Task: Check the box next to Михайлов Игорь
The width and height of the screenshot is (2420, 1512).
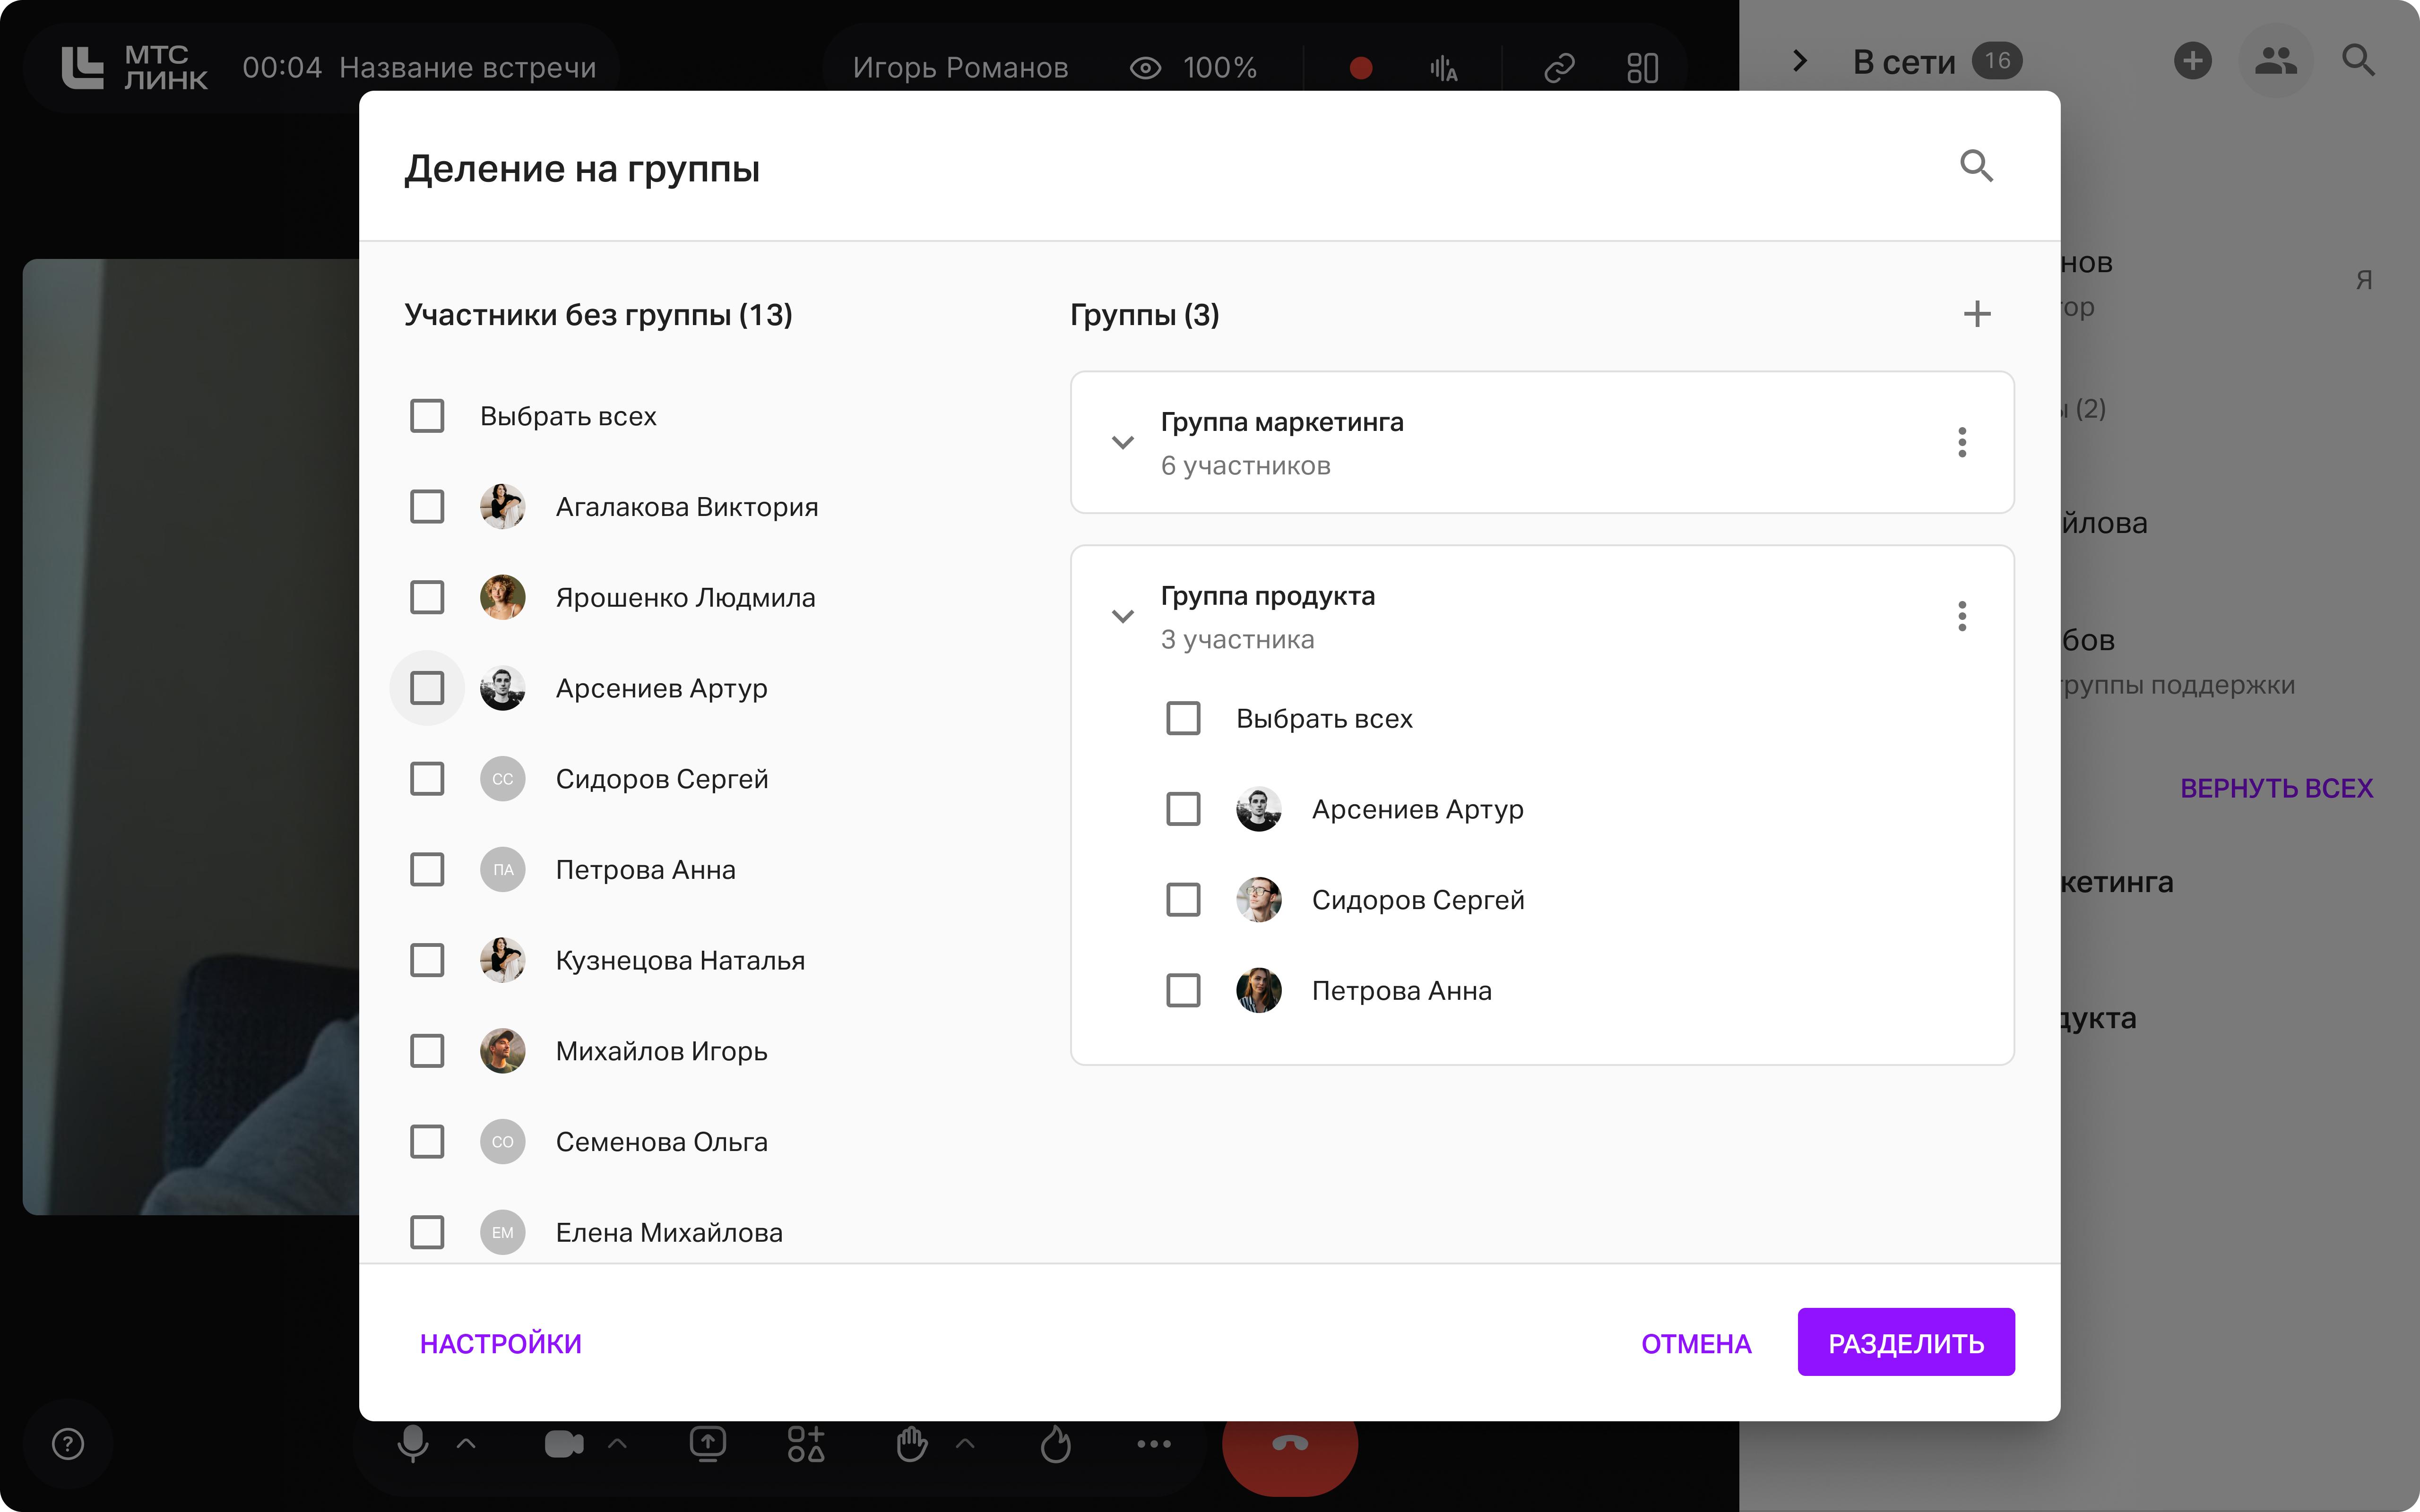Action: [x=427, y=1051]
